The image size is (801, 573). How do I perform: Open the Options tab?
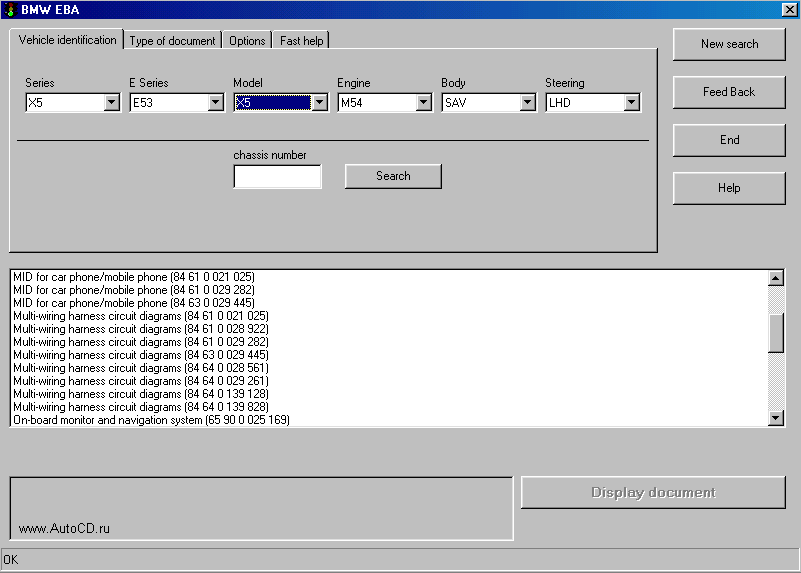(247, 40)
